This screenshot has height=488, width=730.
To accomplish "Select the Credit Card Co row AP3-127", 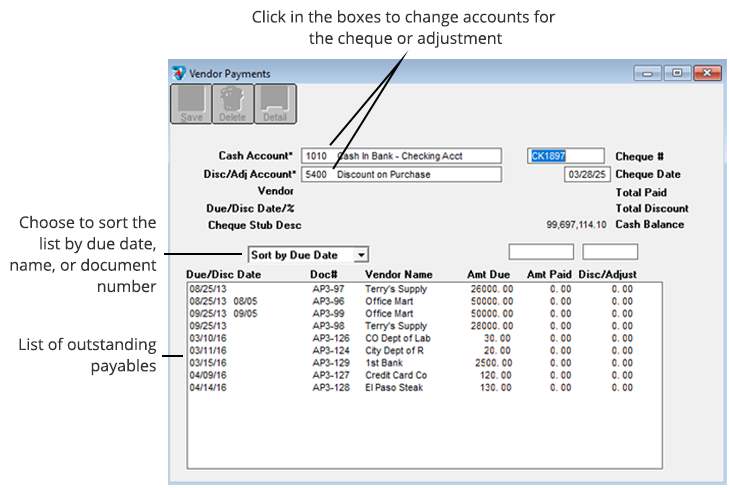I will pos(410,375).
